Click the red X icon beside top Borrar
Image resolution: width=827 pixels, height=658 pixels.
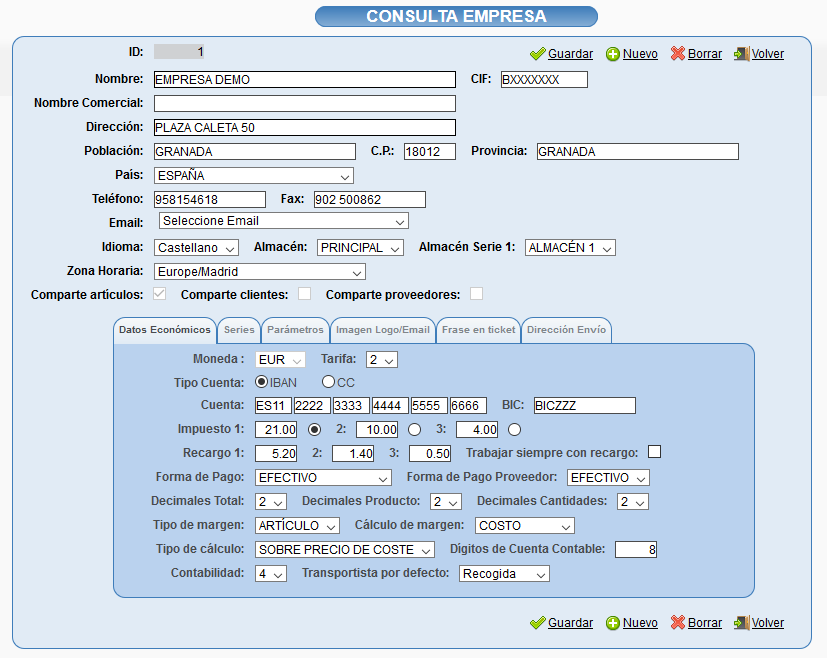[x=678, y=53]
